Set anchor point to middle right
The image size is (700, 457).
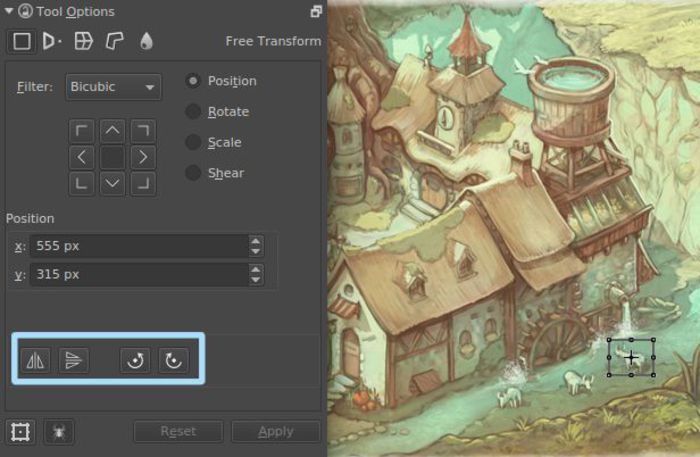pyautogui.click(x=143, y=157)
